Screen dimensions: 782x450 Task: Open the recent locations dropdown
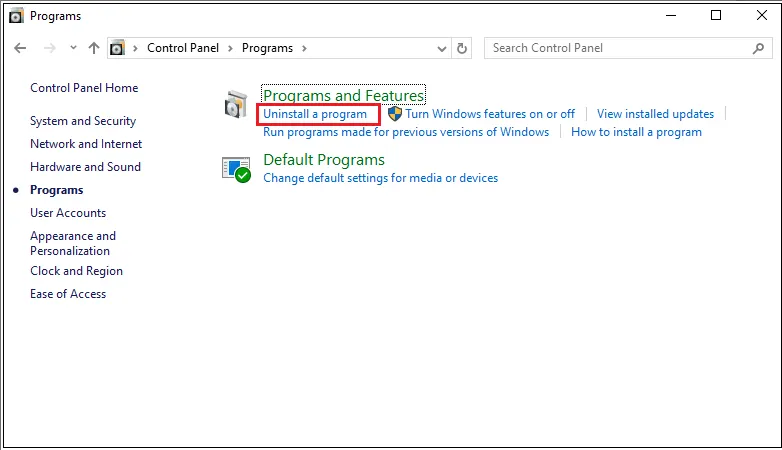(x=73, y=48)
